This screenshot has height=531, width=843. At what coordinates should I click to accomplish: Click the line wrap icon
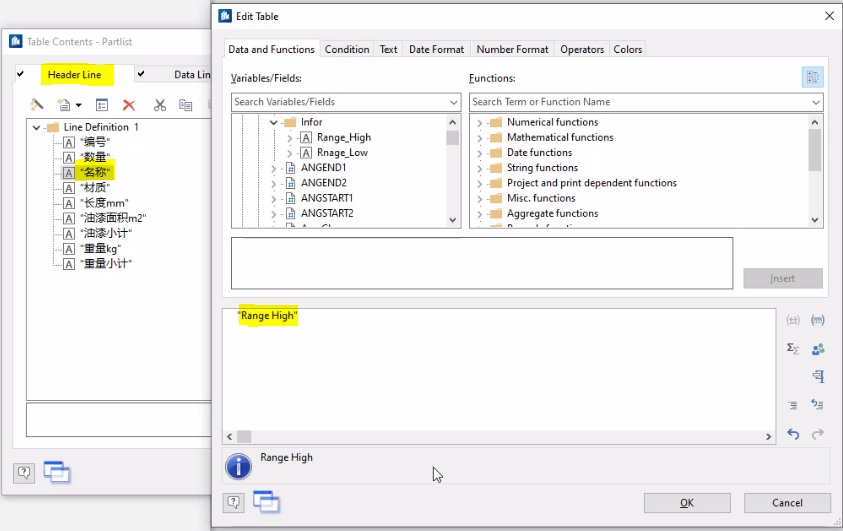click(818, 405)
